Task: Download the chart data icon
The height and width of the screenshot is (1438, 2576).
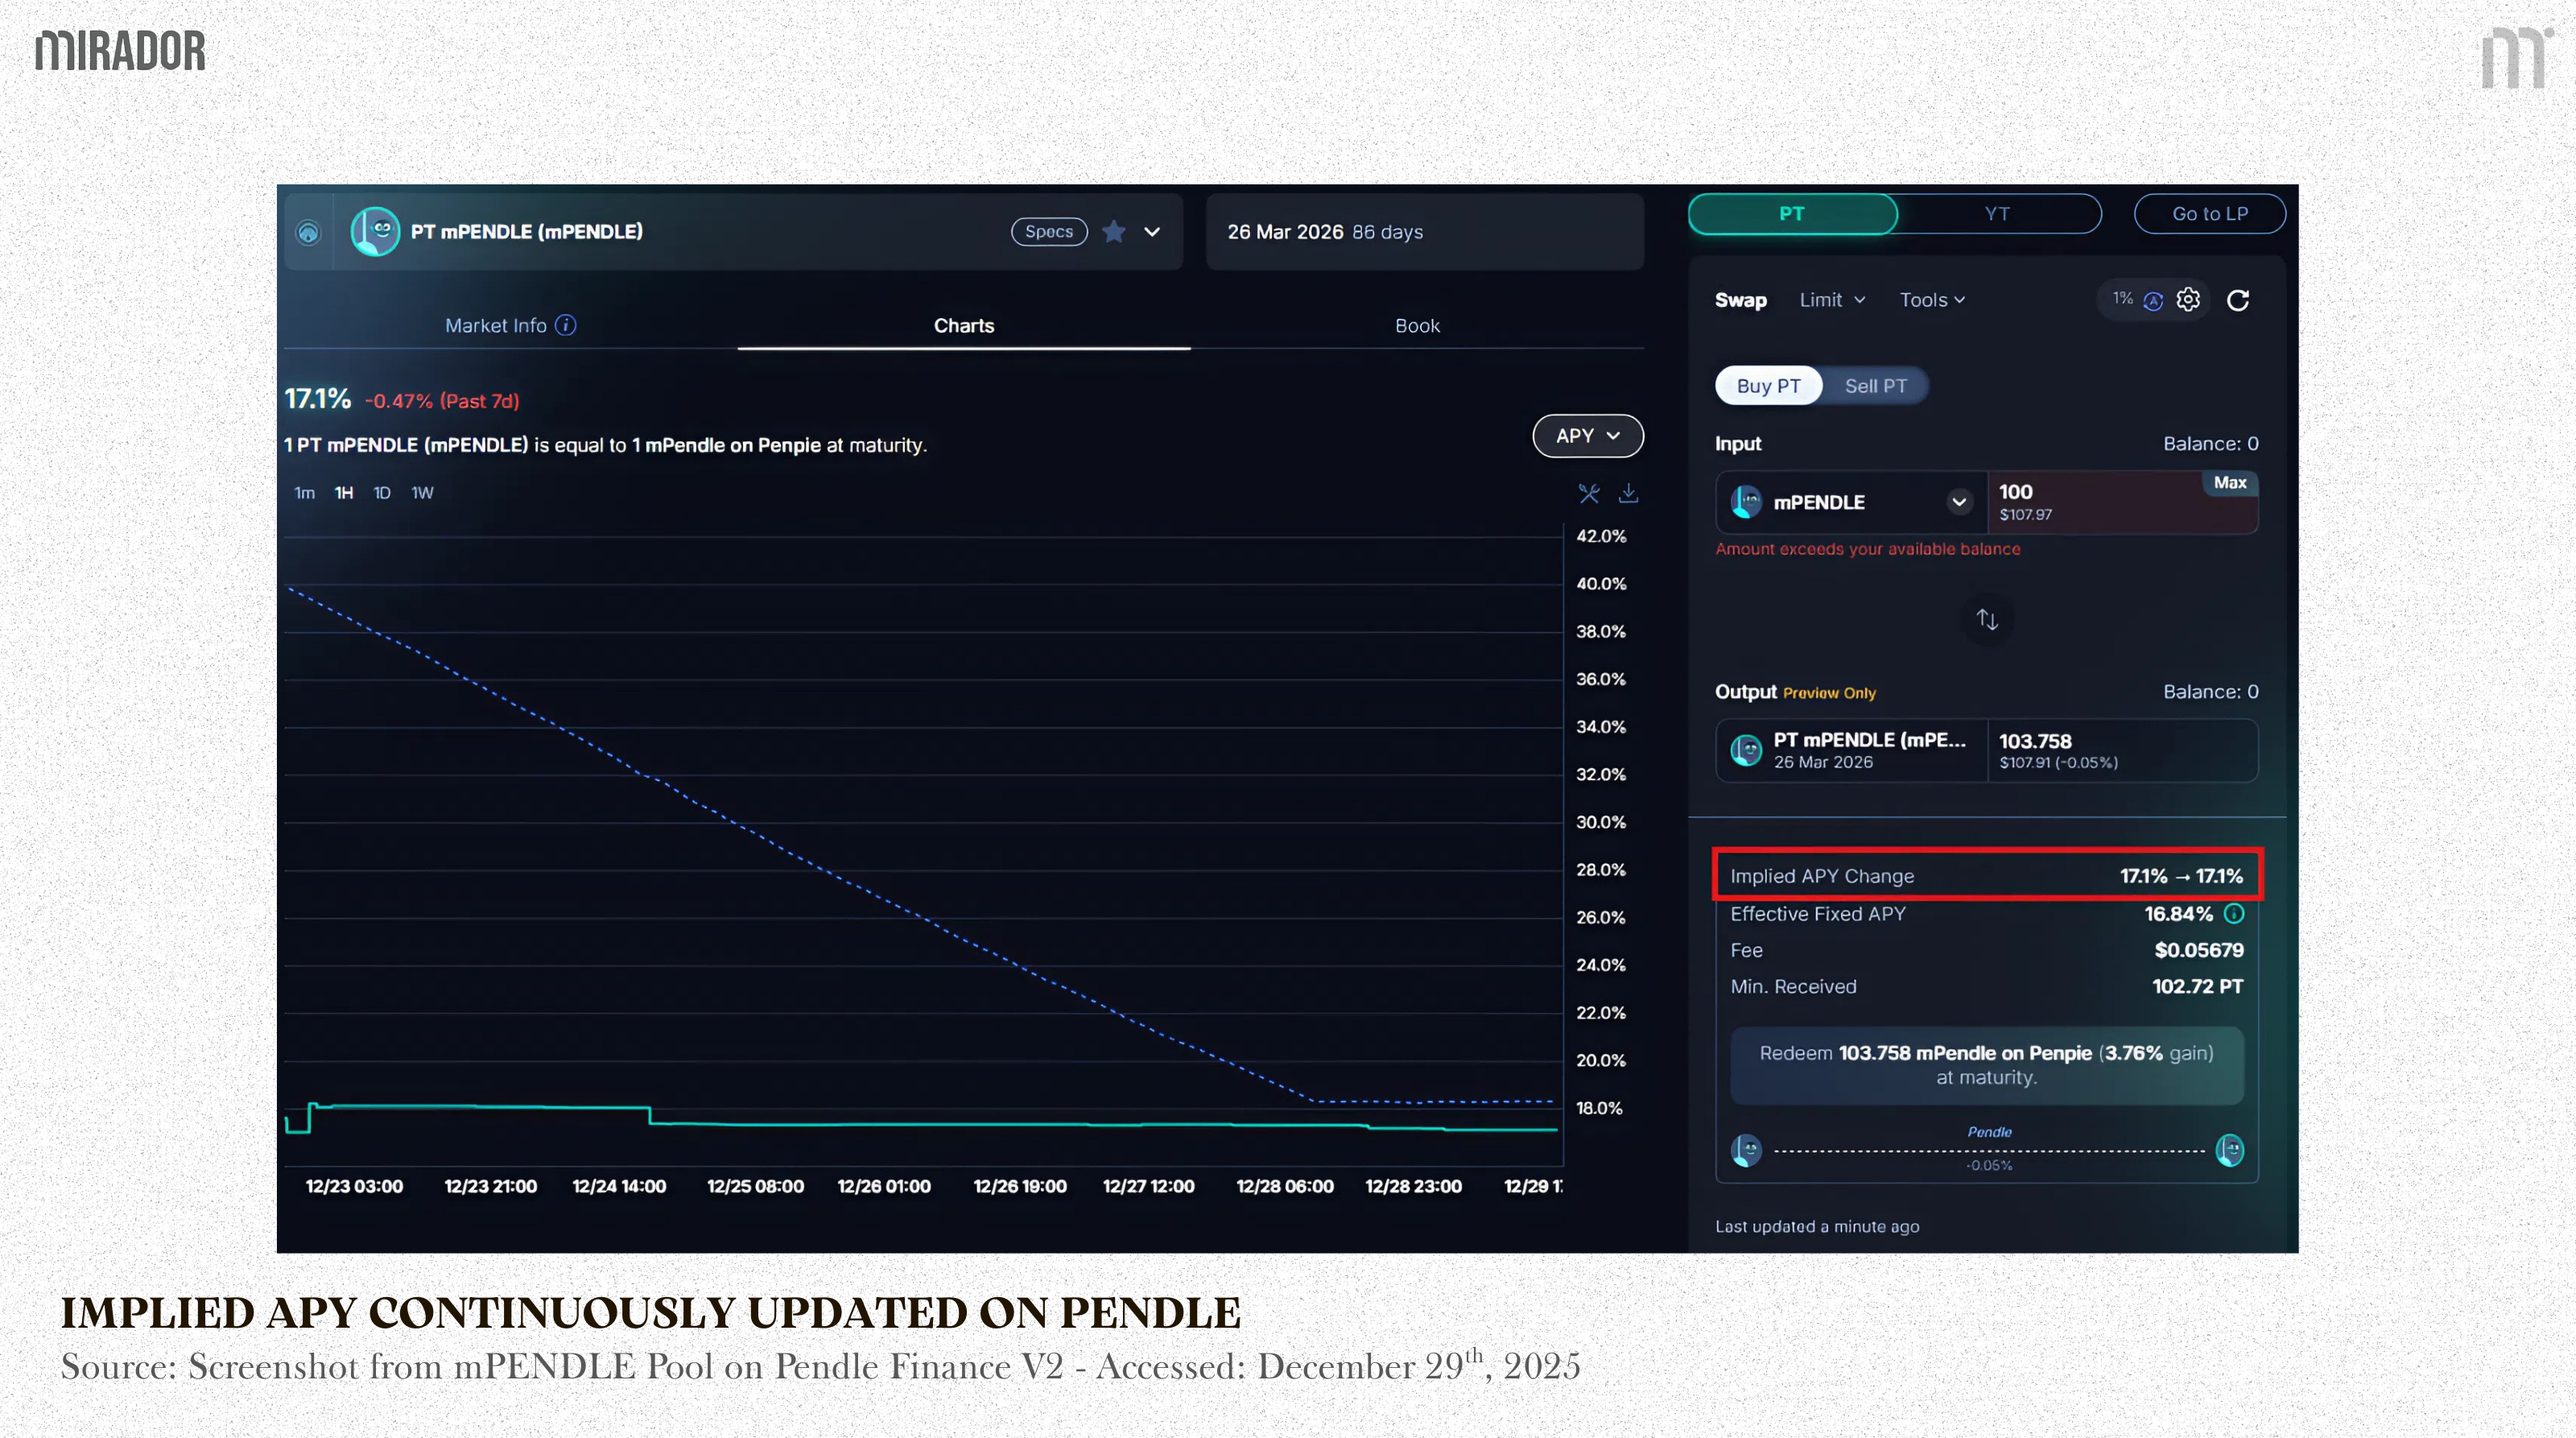Action: [1628, 493]
